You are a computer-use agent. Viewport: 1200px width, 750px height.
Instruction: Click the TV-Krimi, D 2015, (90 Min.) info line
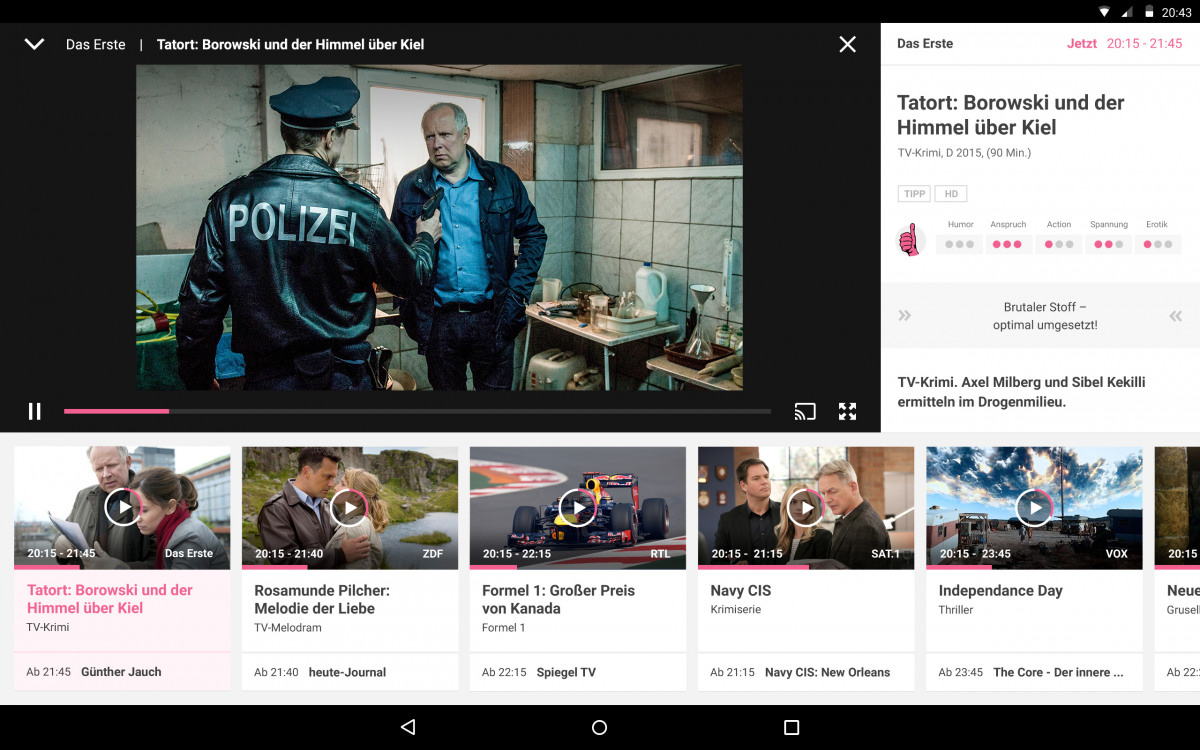964,153
